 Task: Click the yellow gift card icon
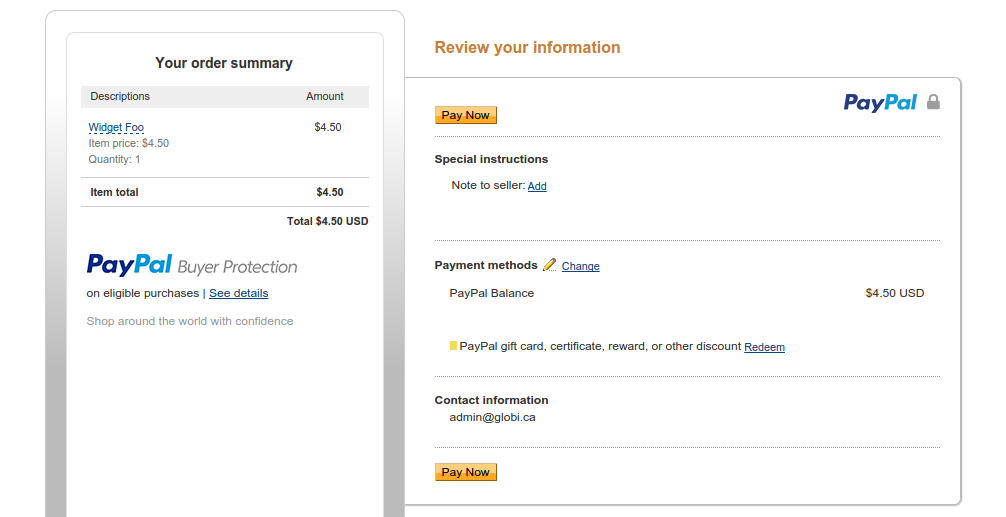pyautogui.click(x=454, y=346)
